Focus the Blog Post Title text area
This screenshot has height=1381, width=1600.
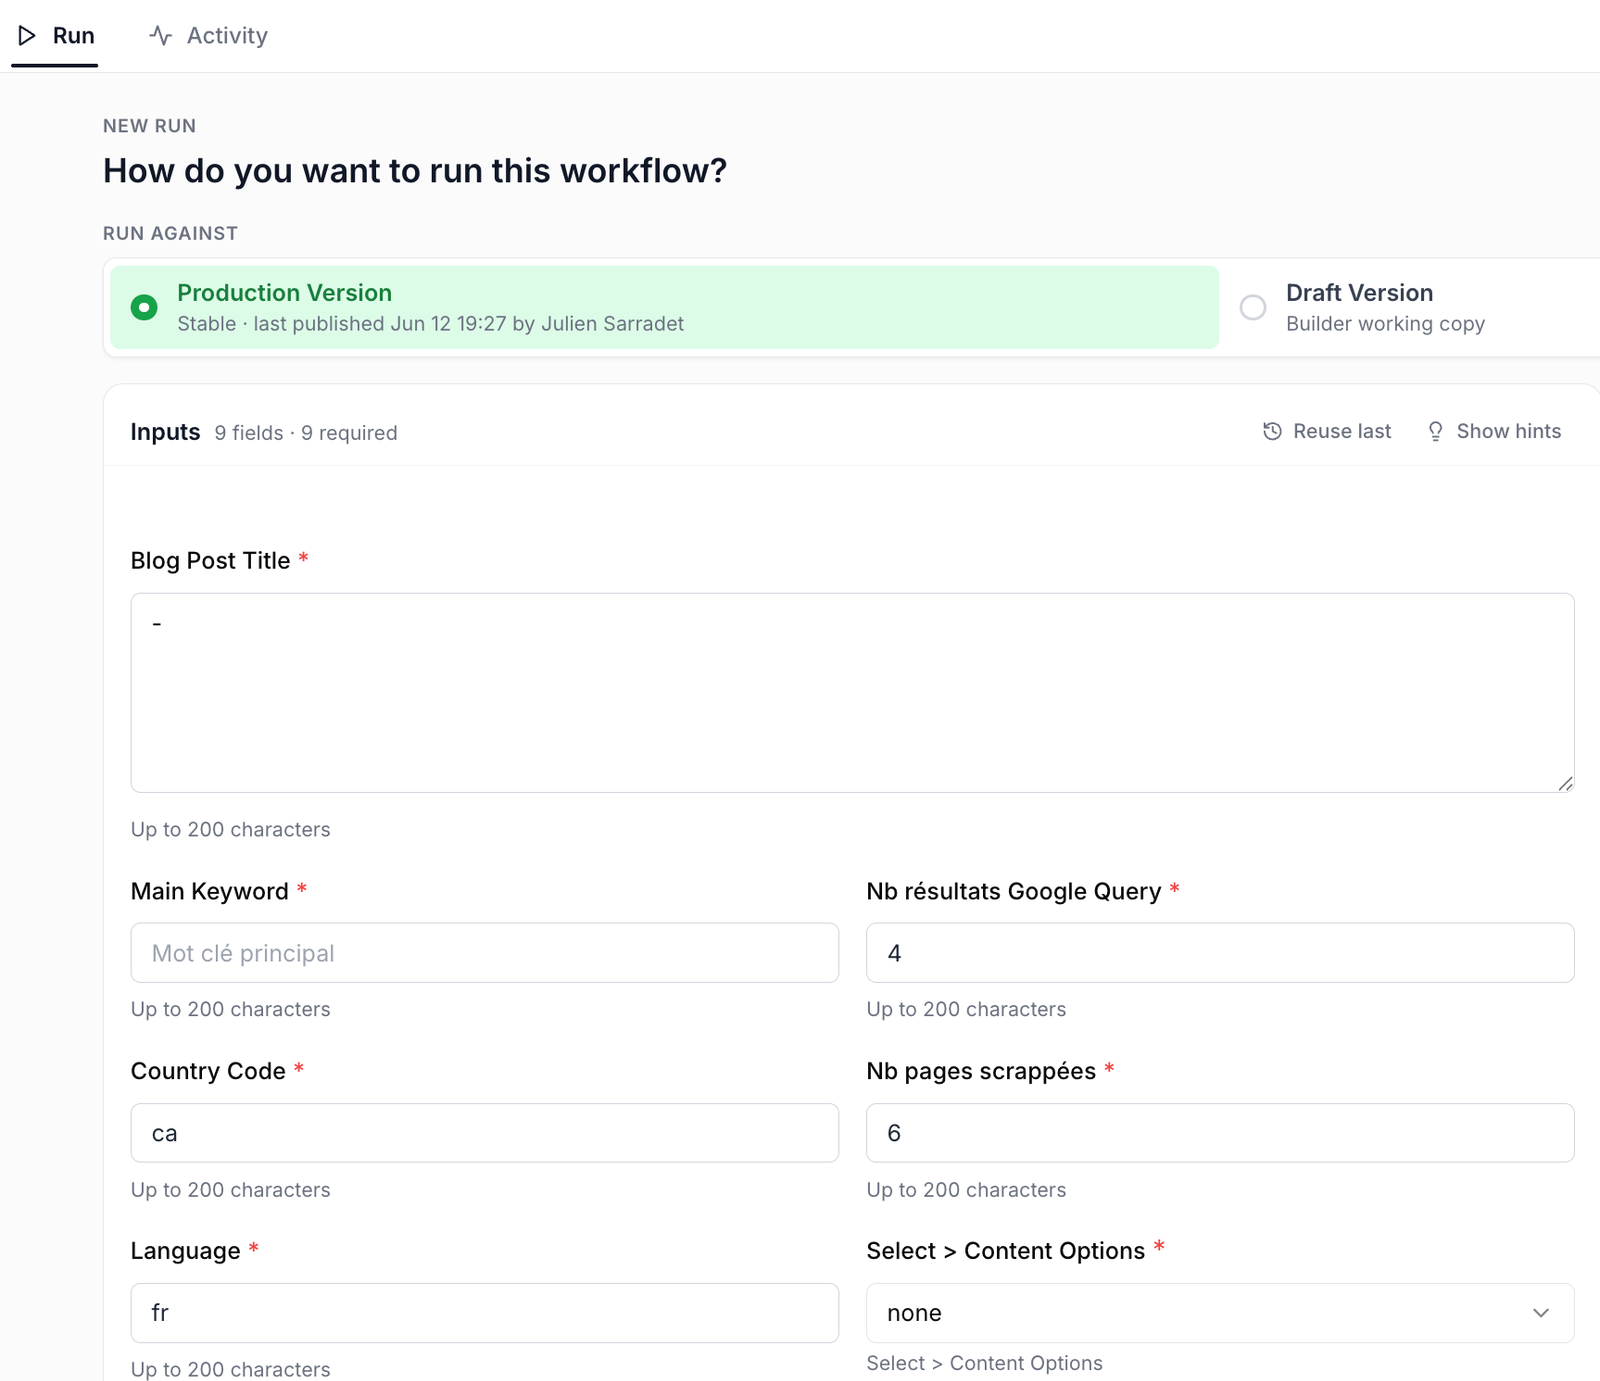(852, 693)
